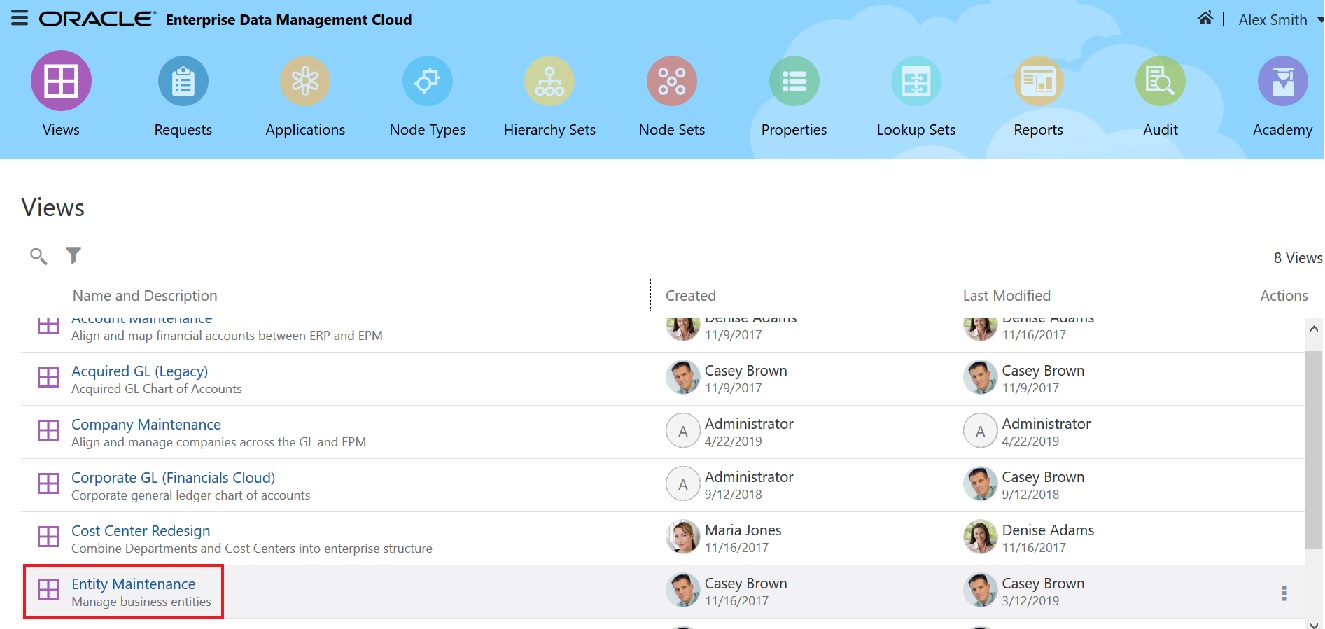
Task: Open the navigation hamburger menu
Action: click(19, 17)
